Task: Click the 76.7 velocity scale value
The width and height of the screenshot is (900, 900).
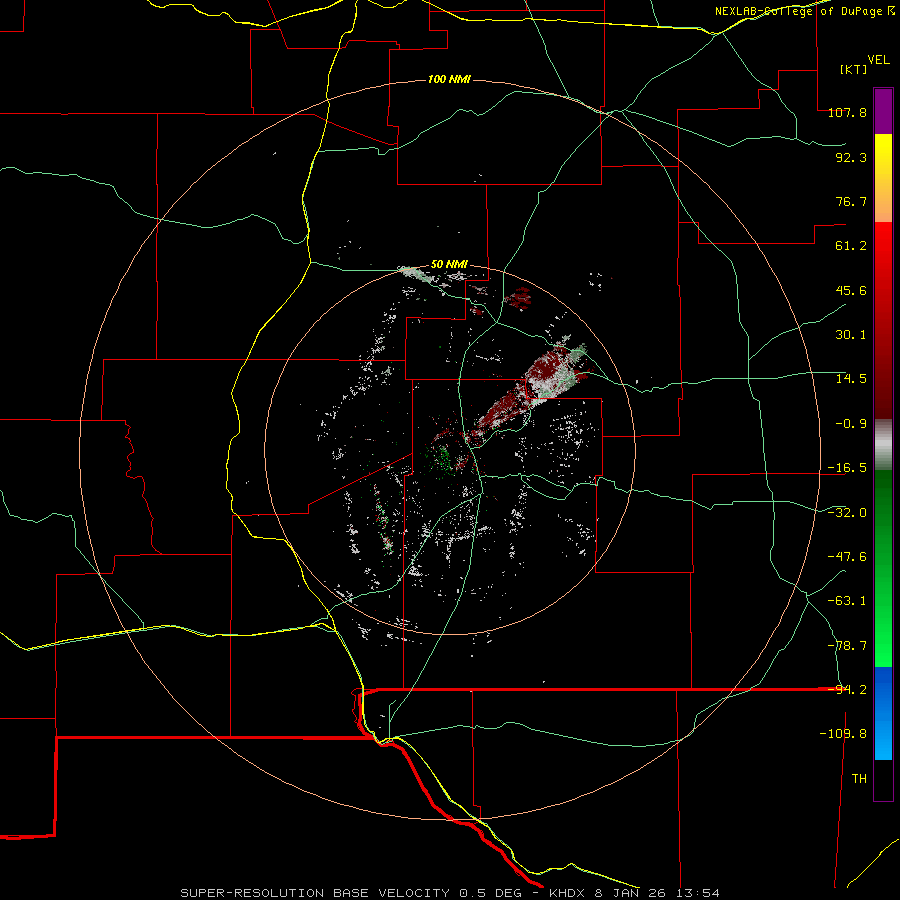Action: coord(851,201)
